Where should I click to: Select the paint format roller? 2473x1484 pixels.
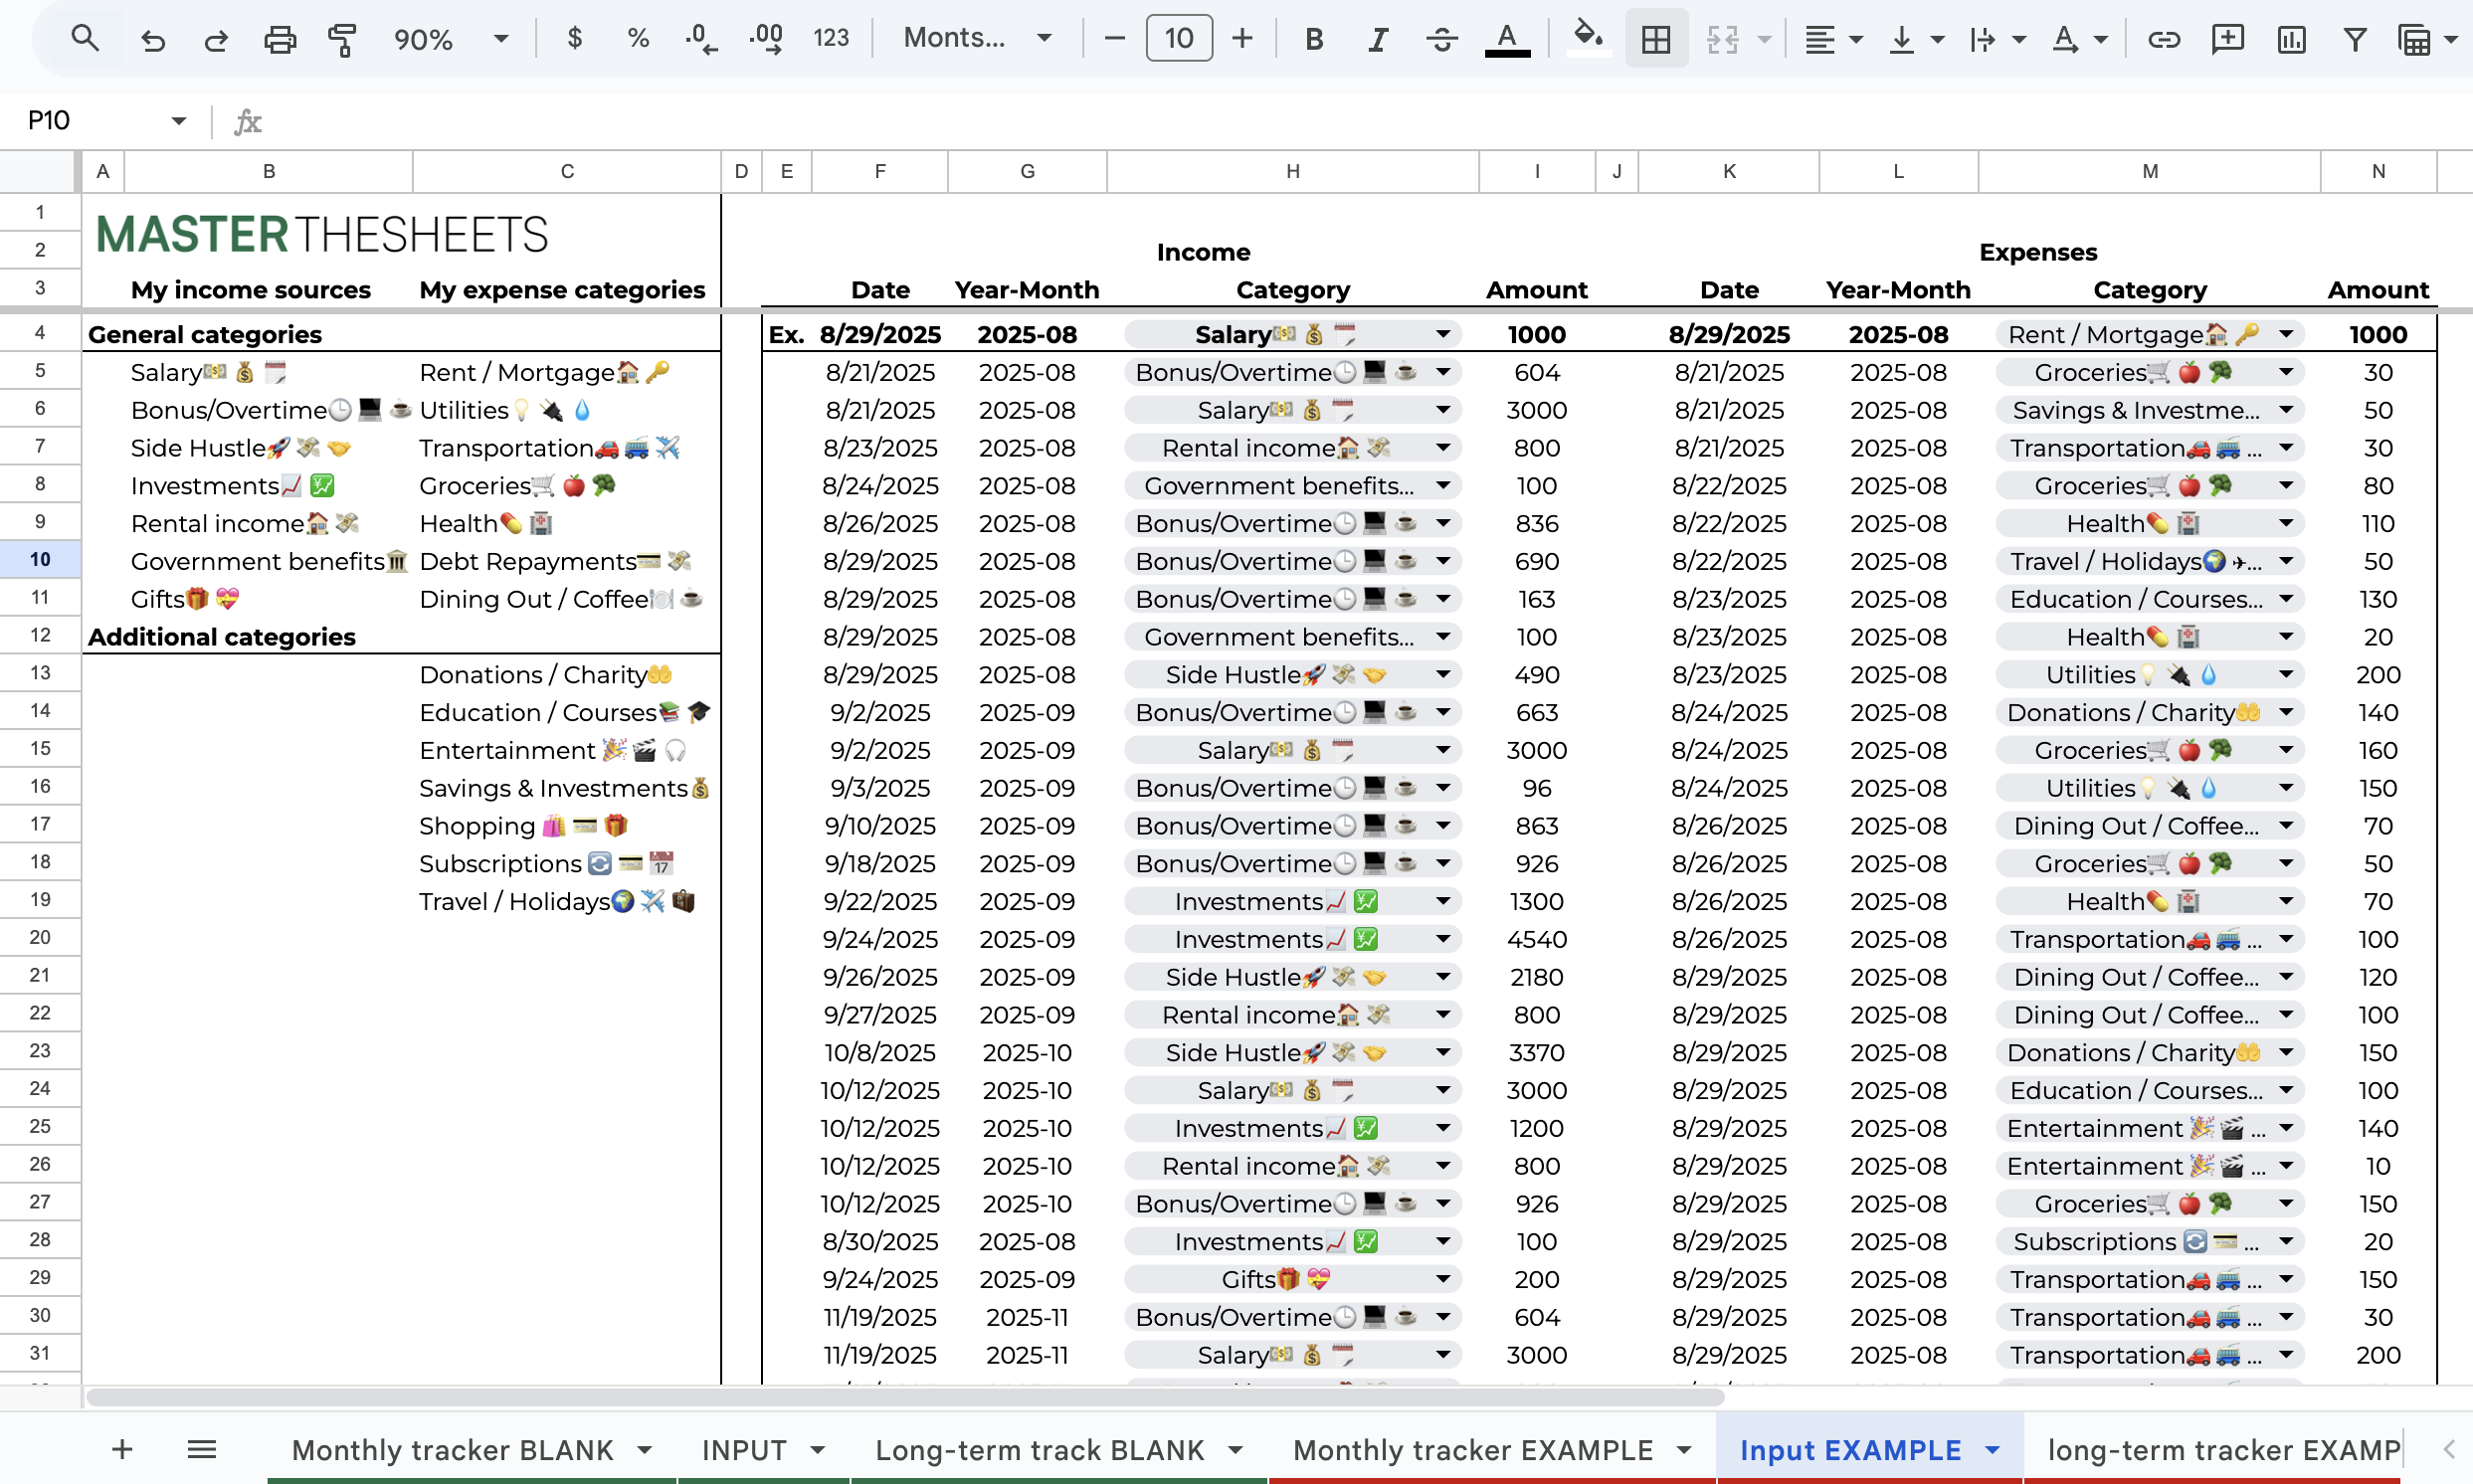pos(342,39)
